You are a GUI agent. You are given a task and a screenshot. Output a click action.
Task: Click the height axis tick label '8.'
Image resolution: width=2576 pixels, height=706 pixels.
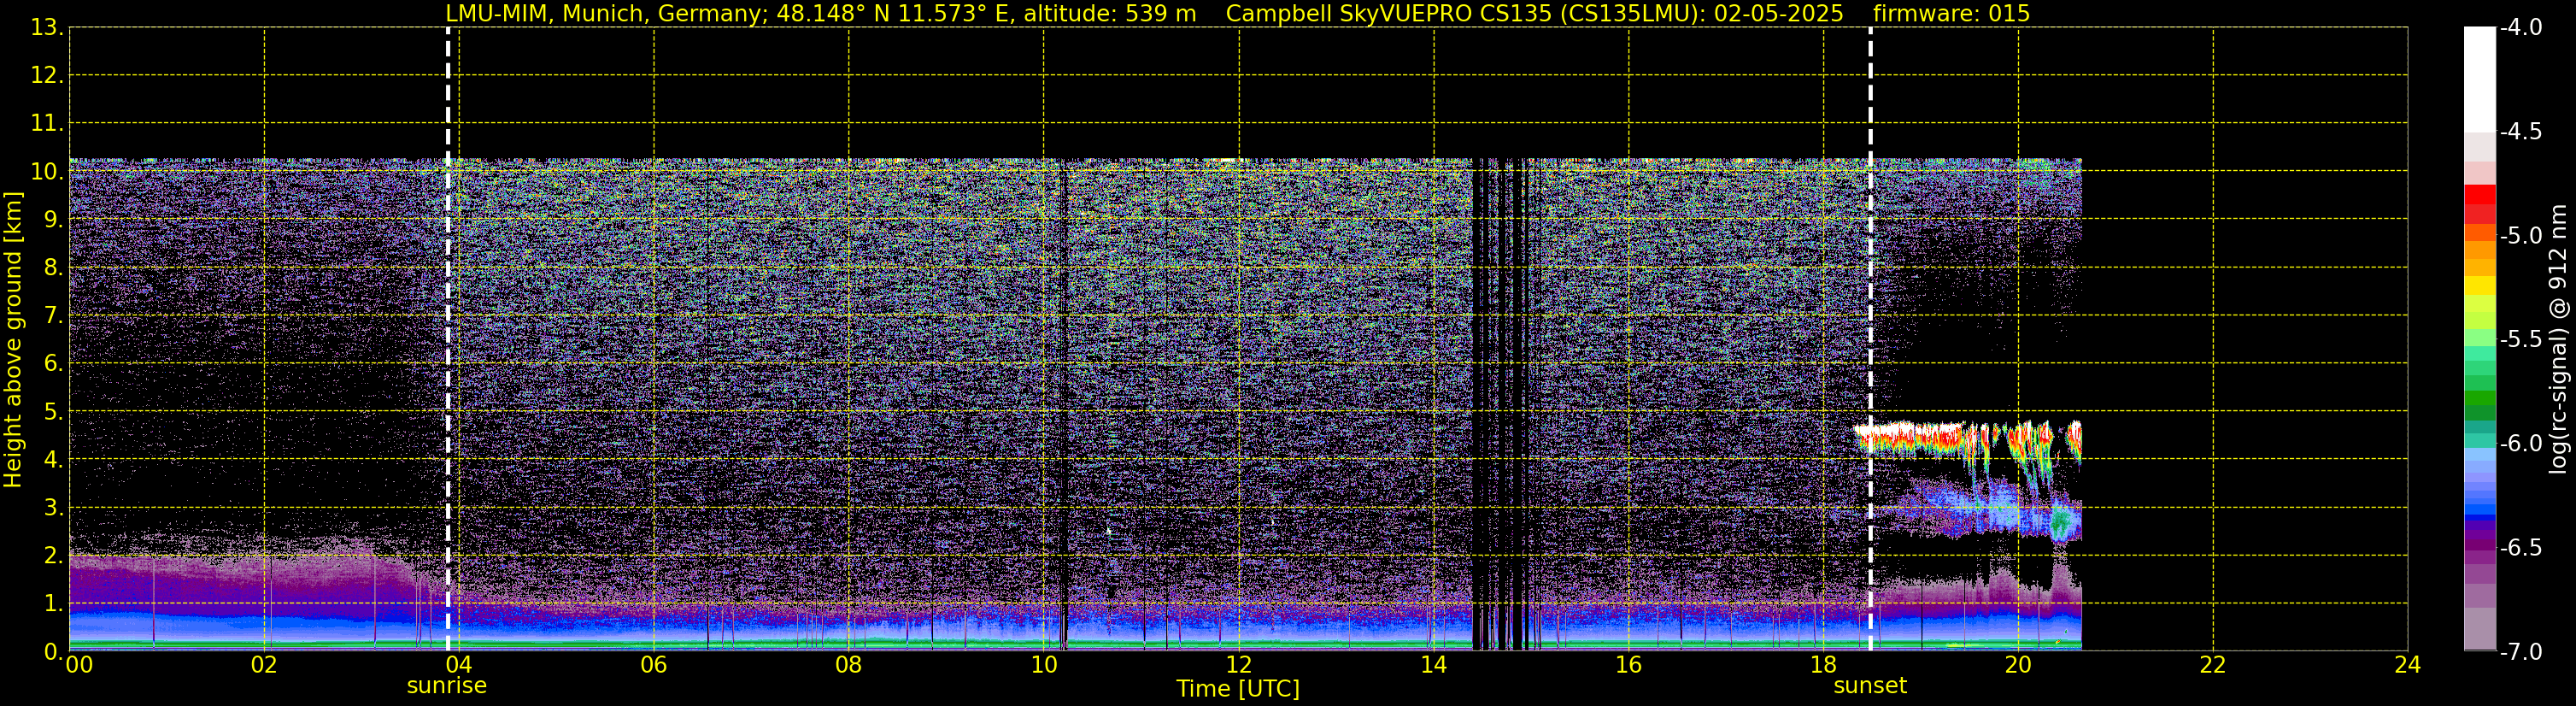coord(53,268)
